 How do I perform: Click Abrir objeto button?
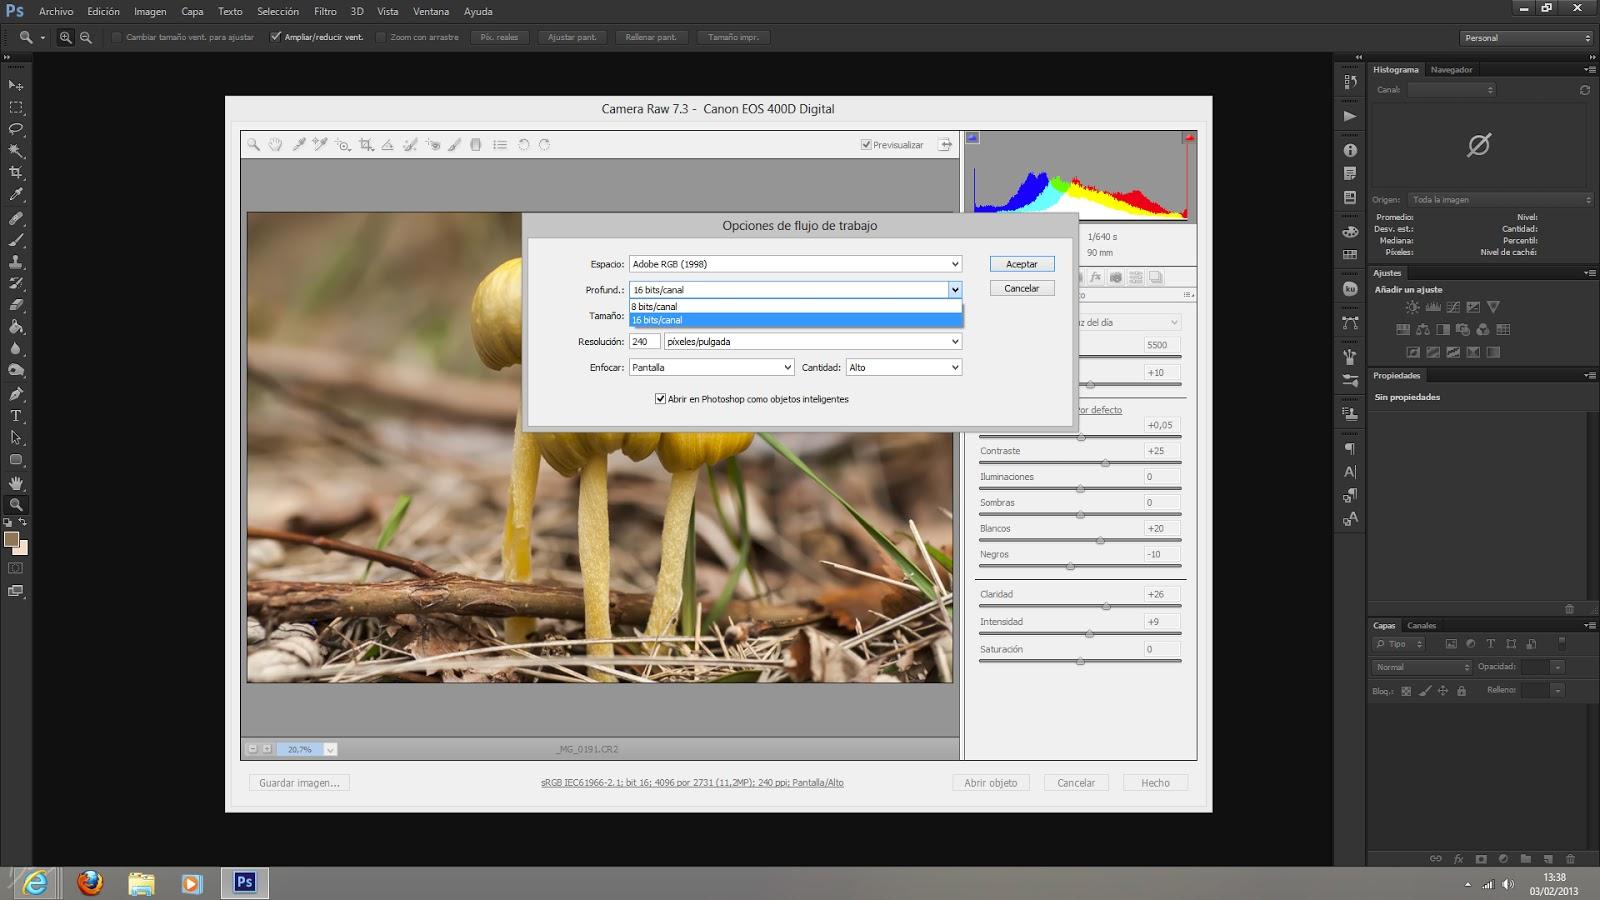(x=991, y=783)
